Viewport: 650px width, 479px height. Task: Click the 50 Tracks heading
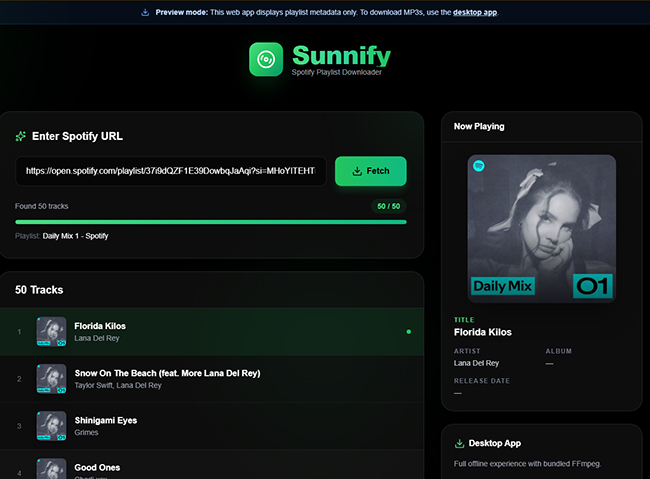pos(39,290)
